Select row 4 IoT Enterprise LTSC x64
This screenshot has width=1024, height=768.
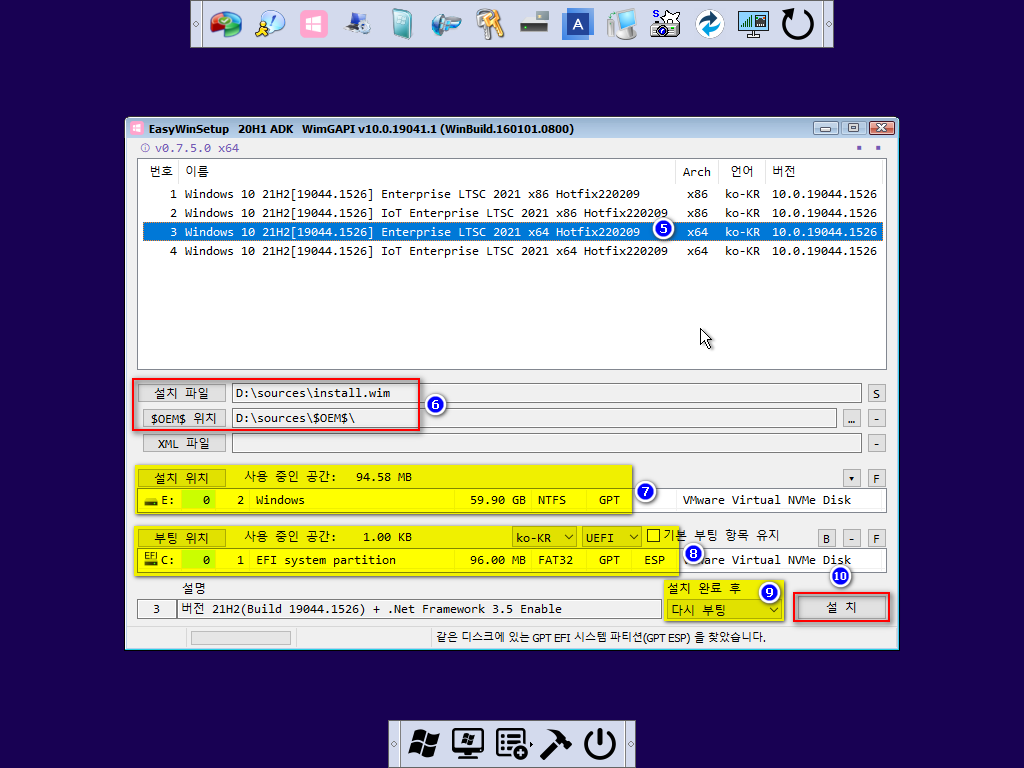[x=513, y=251]
